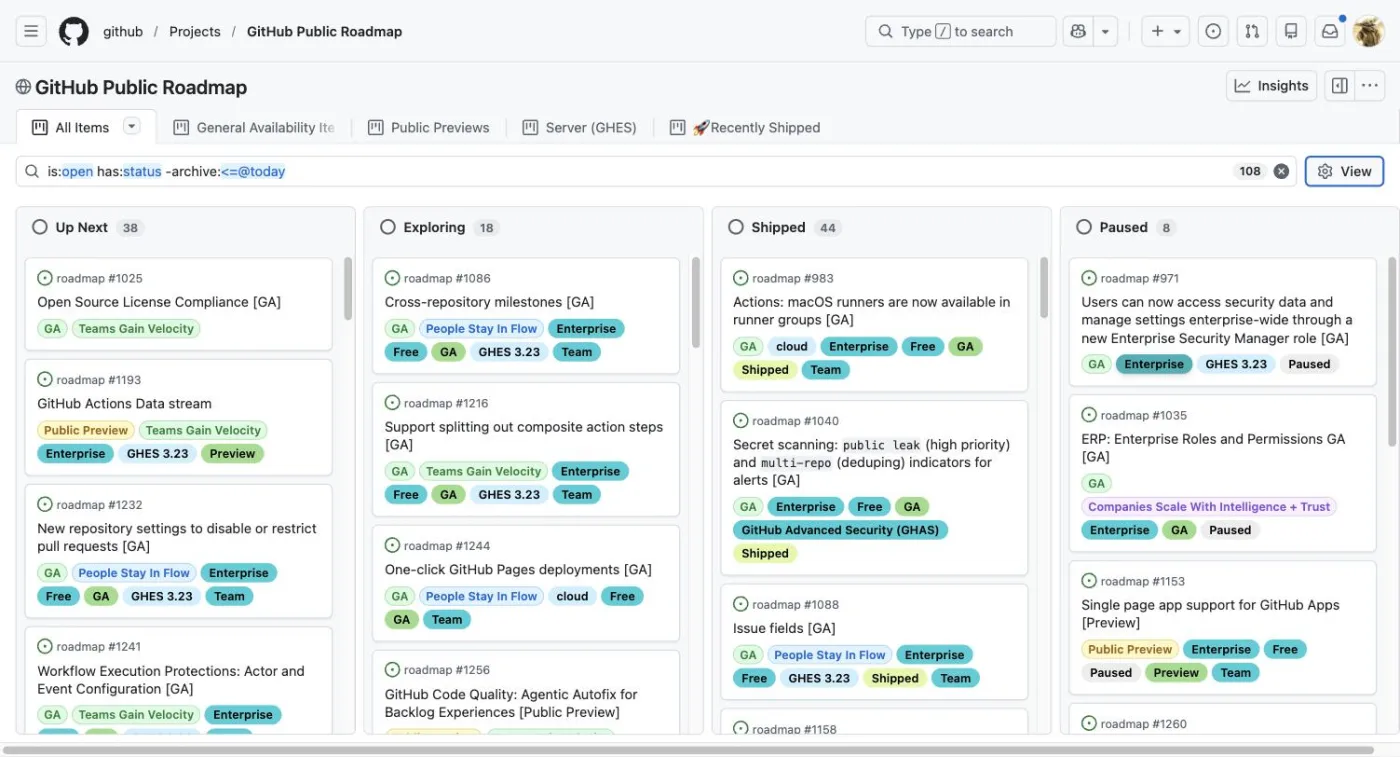Switch to the Recently Shipped tab
1400x757 pixels.
(x=745, y=127)
